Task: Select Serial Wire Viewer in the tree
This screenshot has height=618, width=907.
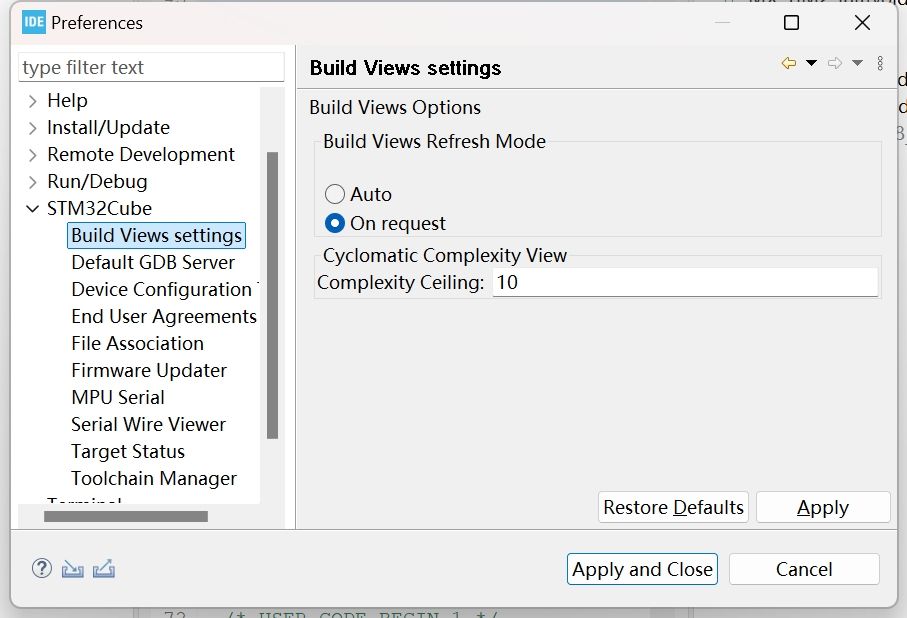Action: click(x=148, y=425)
